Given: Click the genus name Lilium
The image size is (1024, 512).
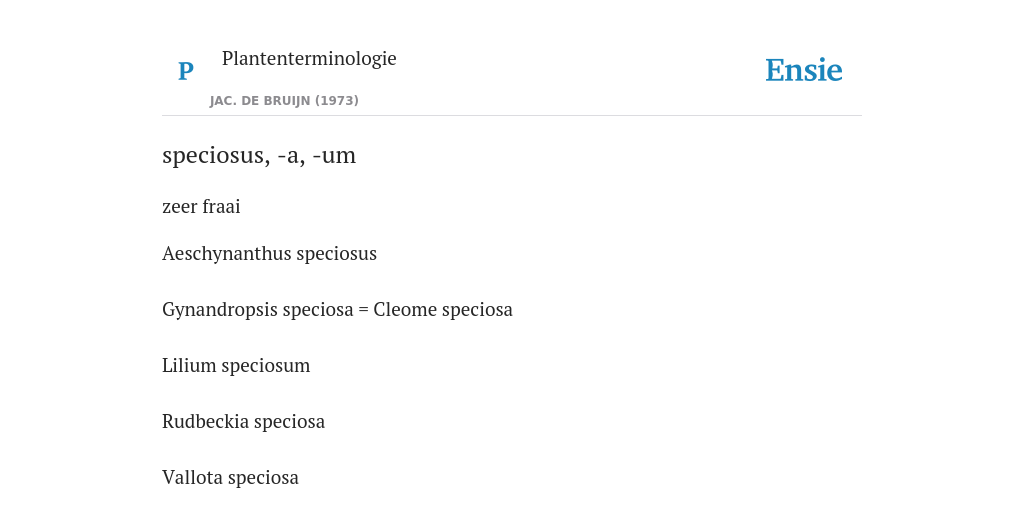Looking at the screenshot, I should [189, 366].
